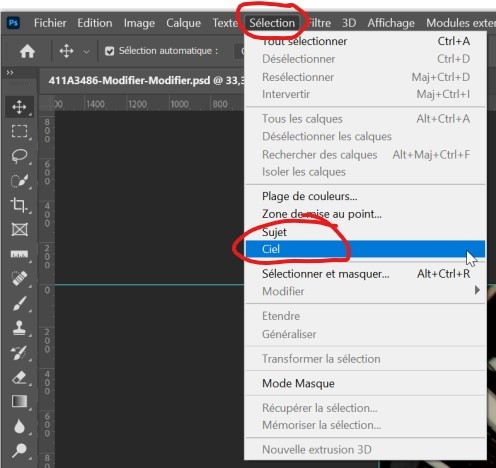Click the Généraliser menu entry
The height and width of the screenshot is (468, 496).
pyautogui.click(x=365, y=334)
